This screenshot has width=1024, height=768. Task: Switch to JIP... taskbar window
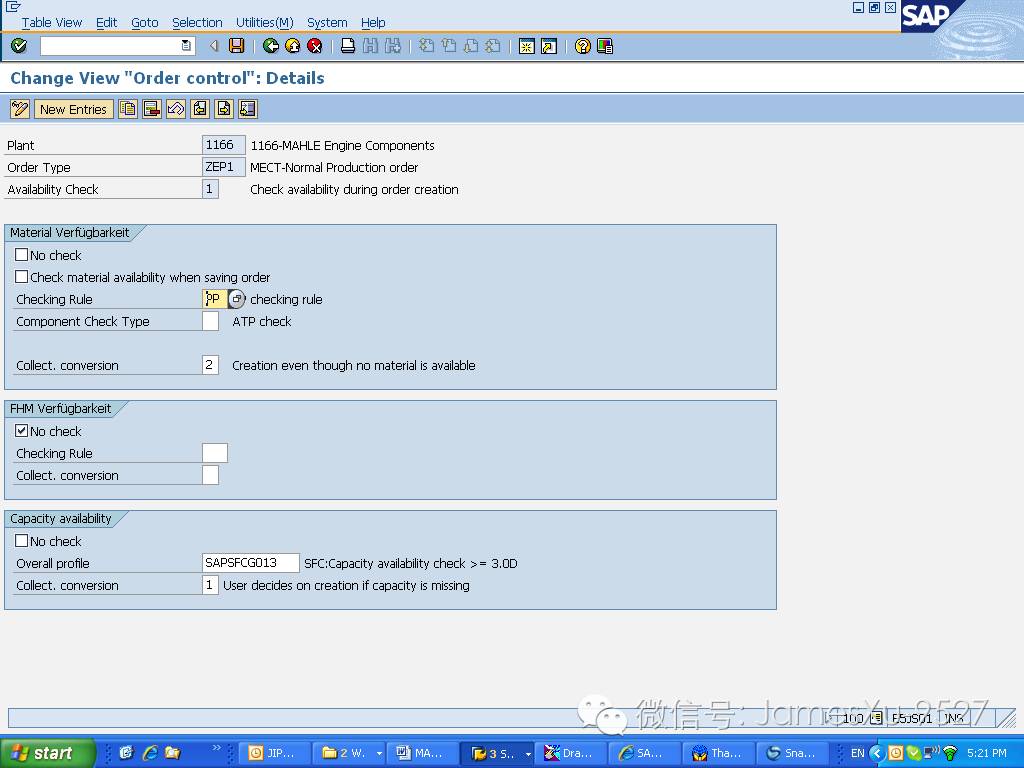coord(275,753)
